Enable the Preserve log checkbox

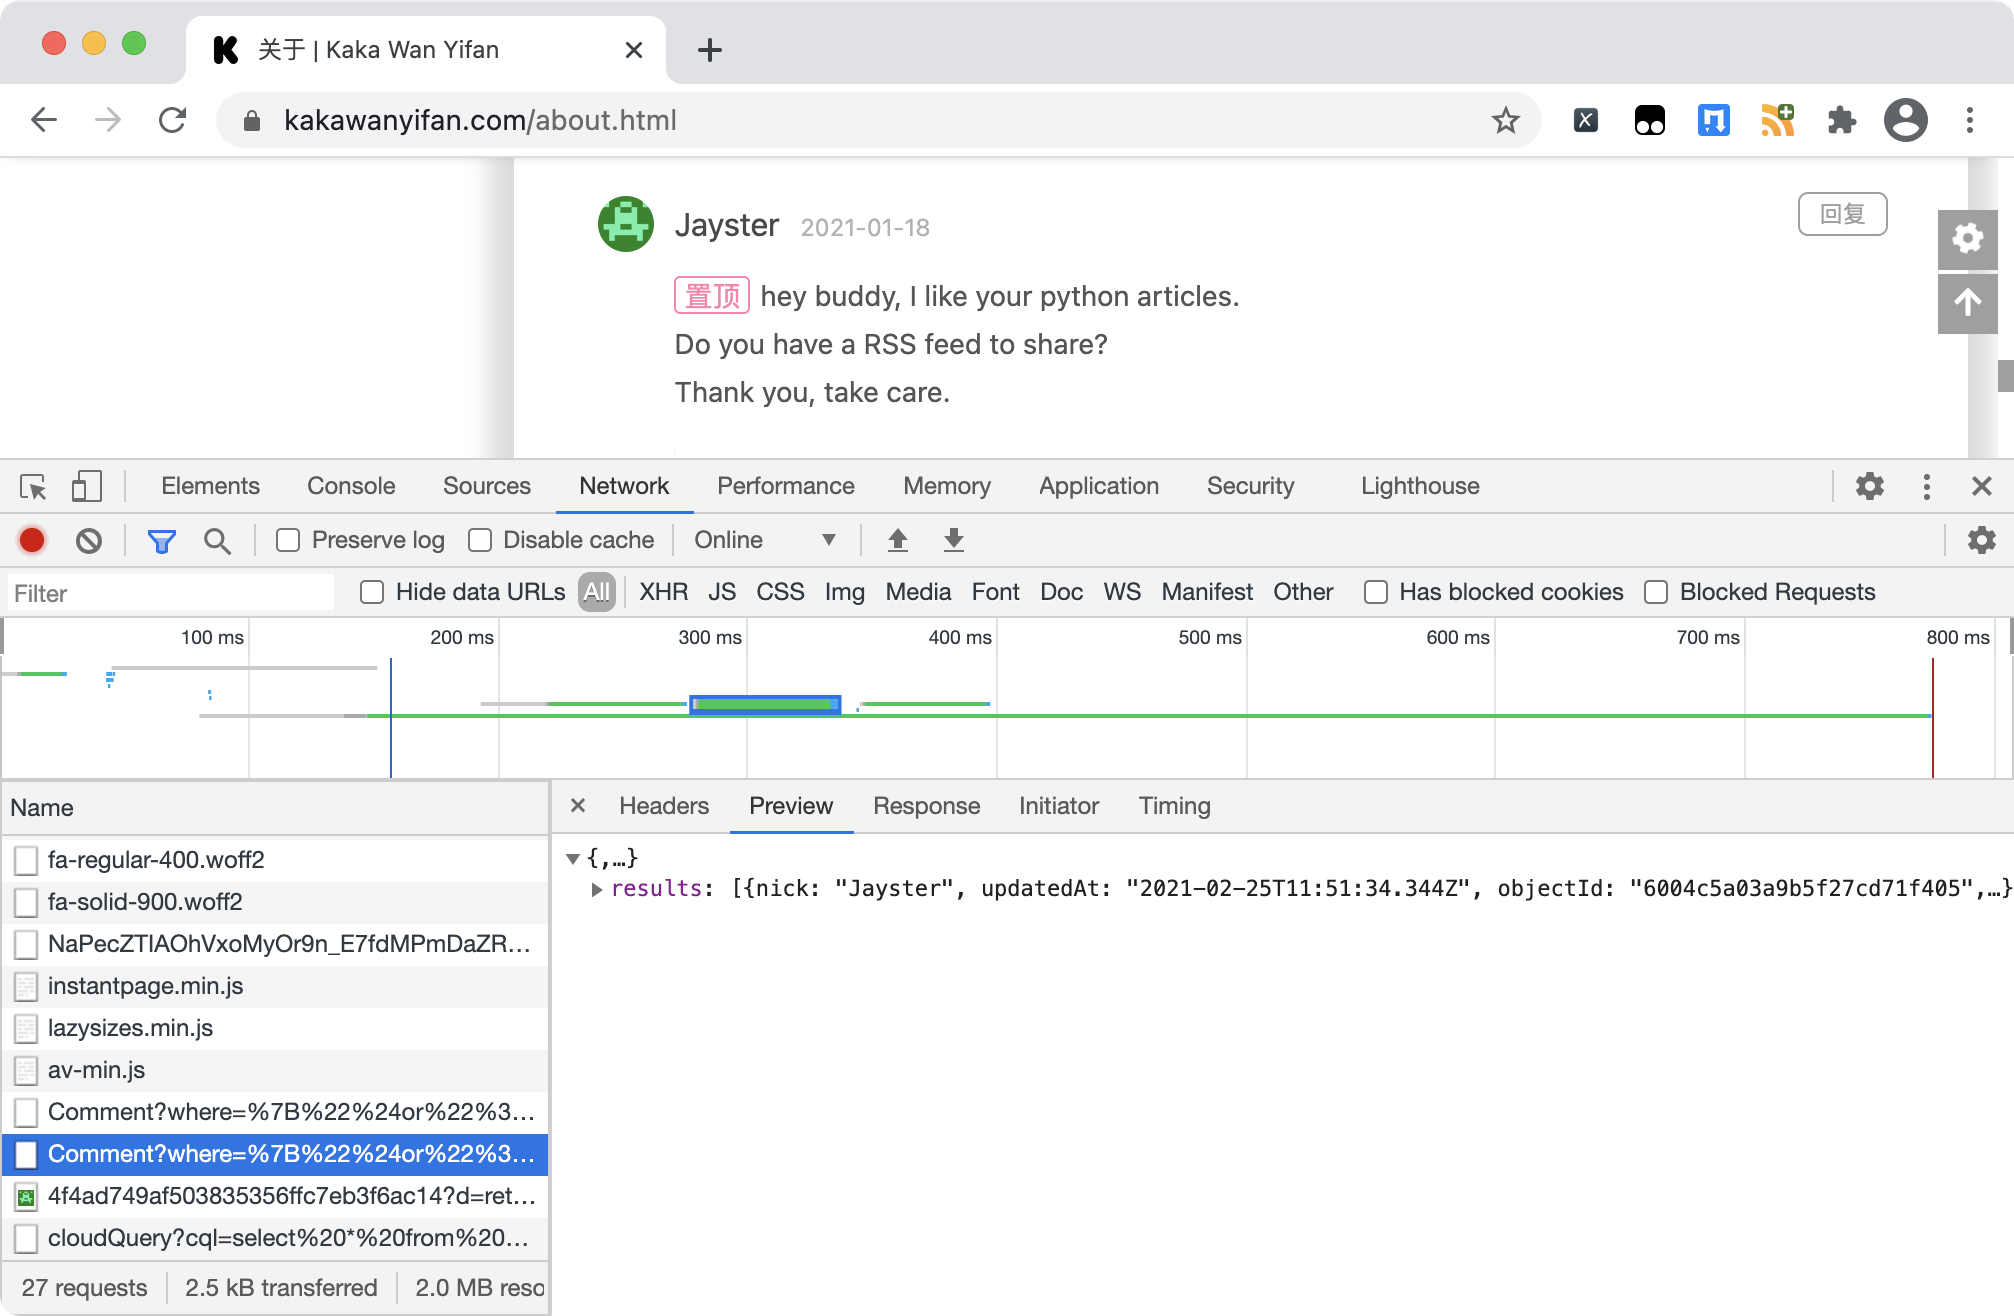click(288, 540)
